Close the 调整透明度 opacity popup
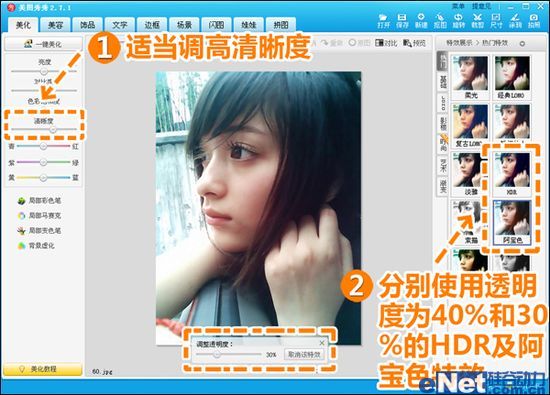The width and height of the screenshot is (550, 395). pyautogui.click(x=322, y=343)
